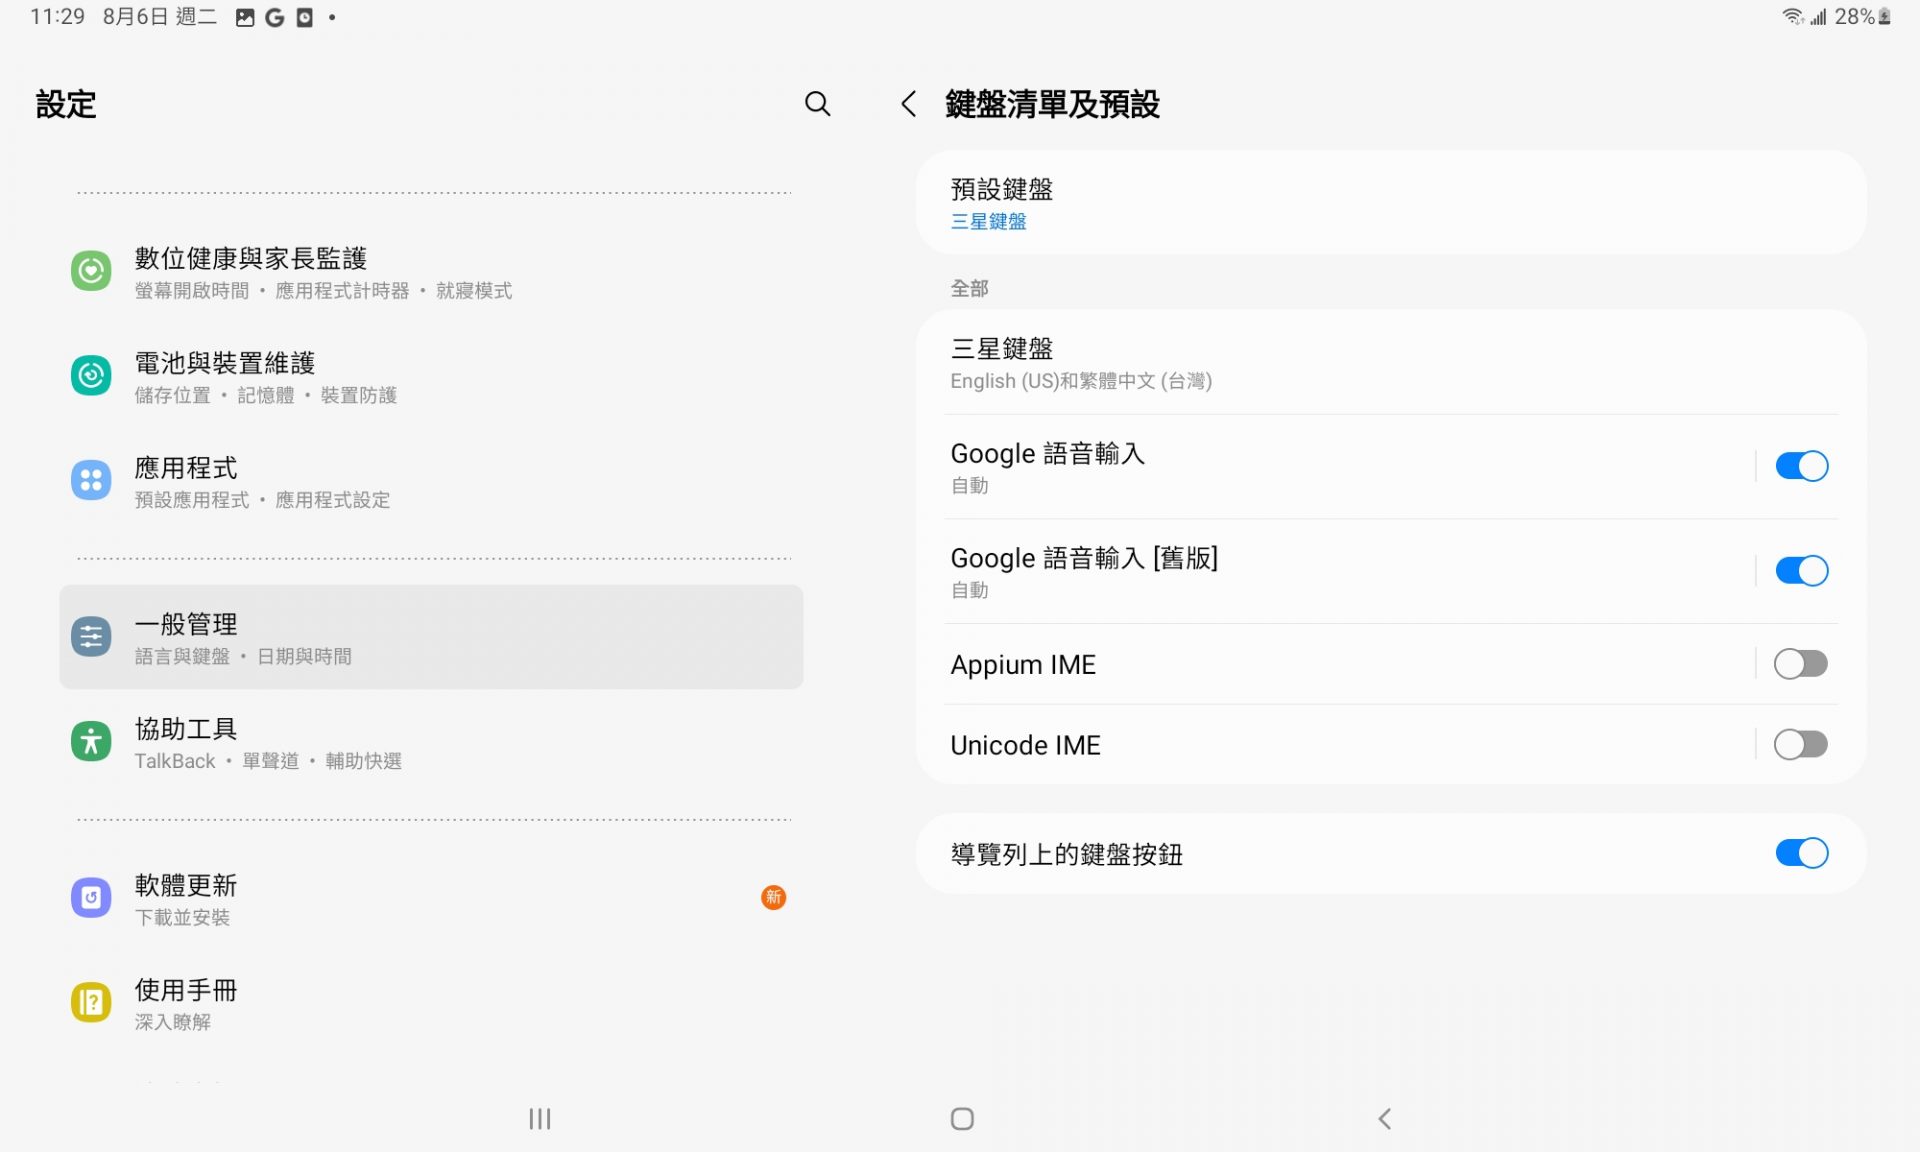Open 數位健康與家長監護 green icon
This screenshot has width=1920, height=1152.
[x=91, y=271]
